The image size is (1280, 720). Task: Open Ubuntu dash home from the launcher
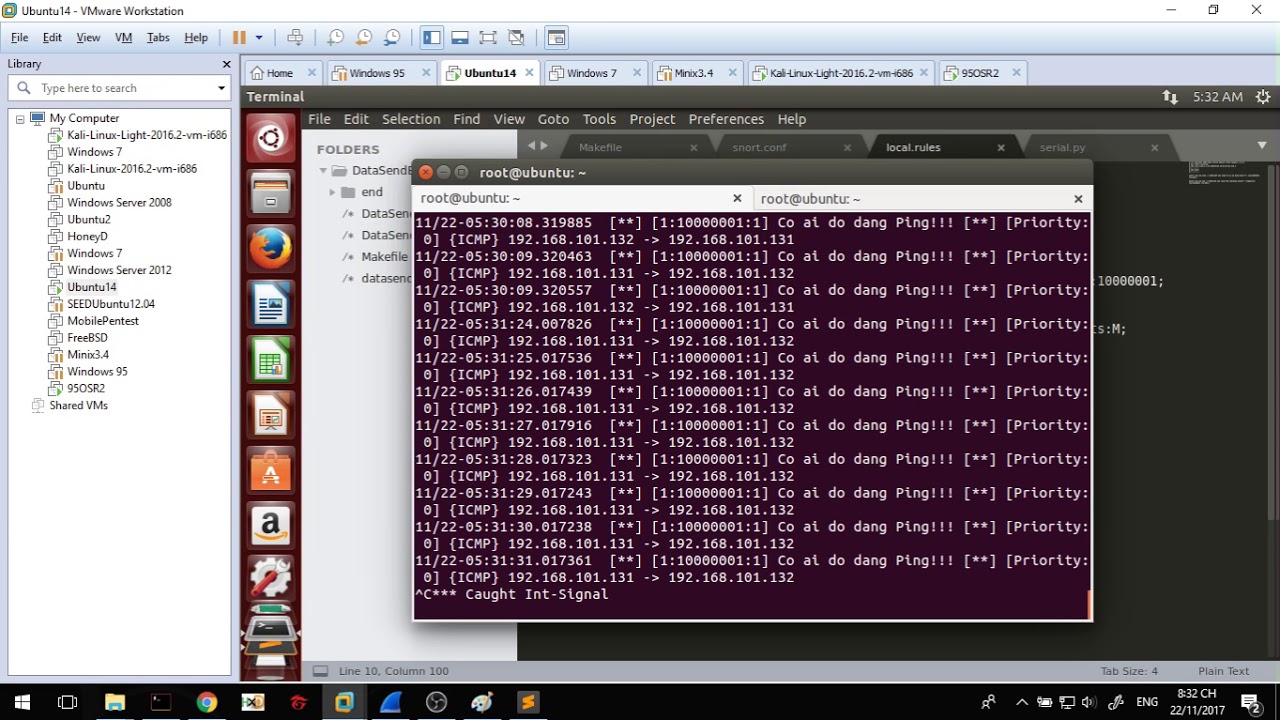pos(270,138)
